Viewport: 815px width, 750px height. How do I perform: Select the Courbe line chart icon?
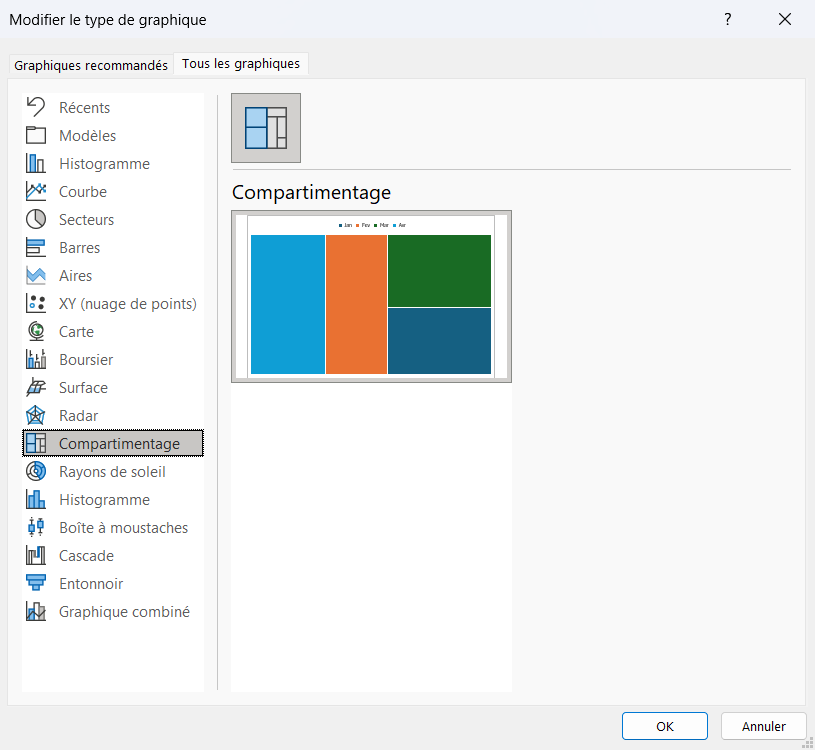coord(36,191)
